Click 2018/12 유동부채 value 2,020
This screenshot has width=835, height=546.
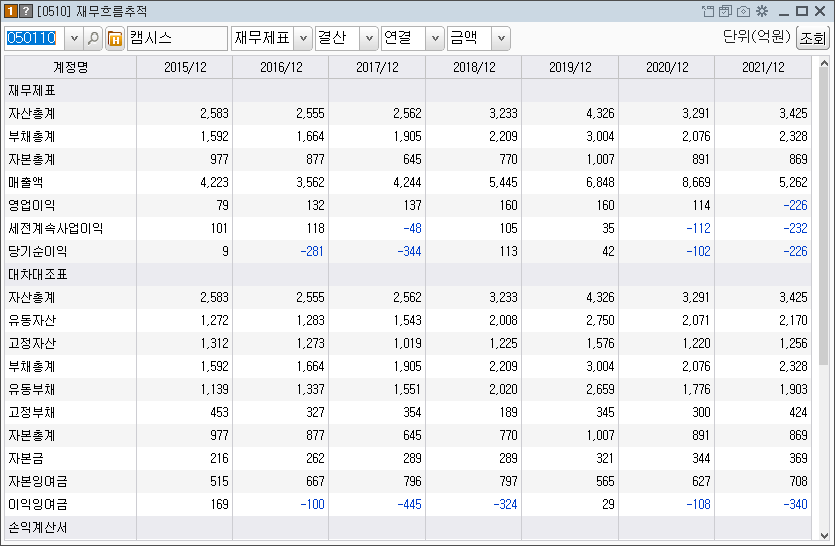503,389
